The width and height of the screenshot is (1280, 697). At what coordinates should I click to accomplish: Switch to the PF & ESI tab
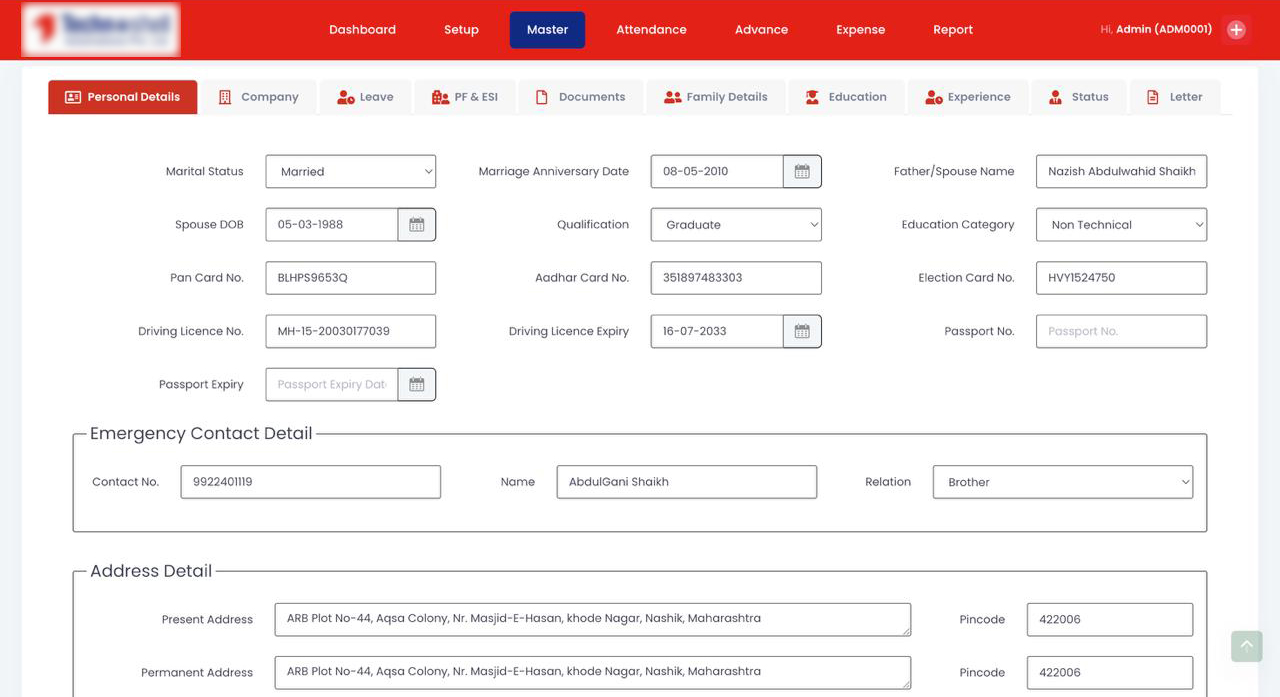465,96
